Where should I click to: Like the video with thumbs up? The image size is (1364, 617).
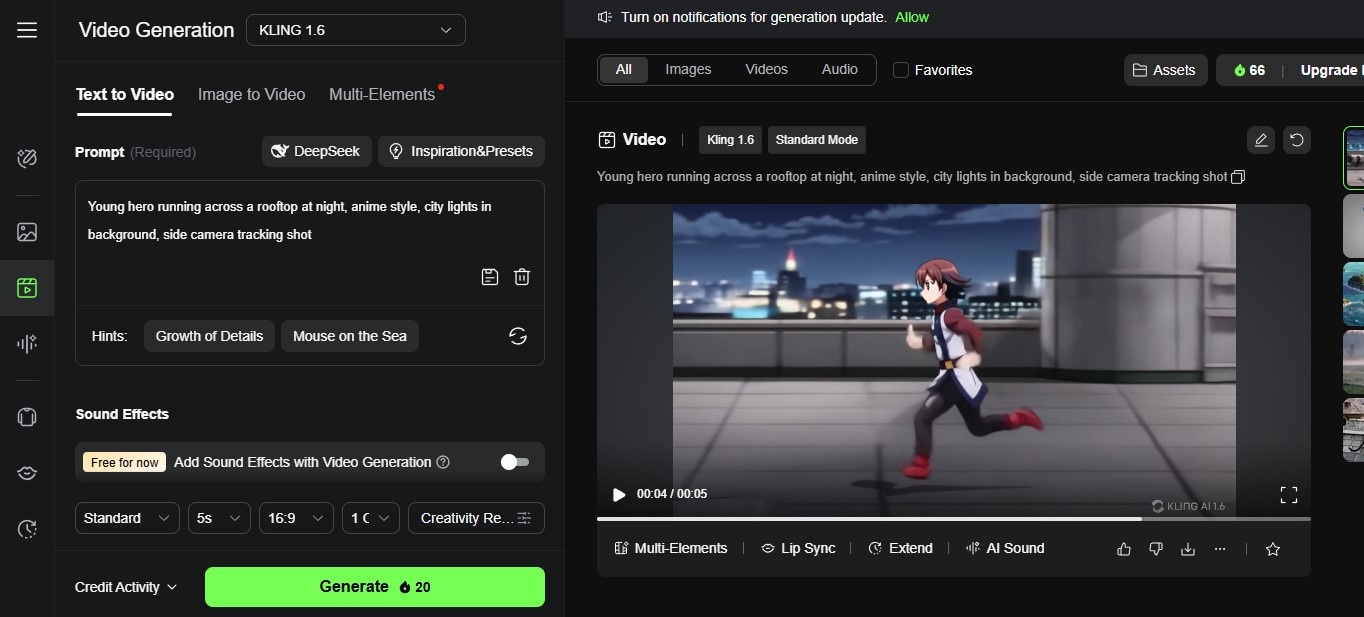click(1124, 549)
